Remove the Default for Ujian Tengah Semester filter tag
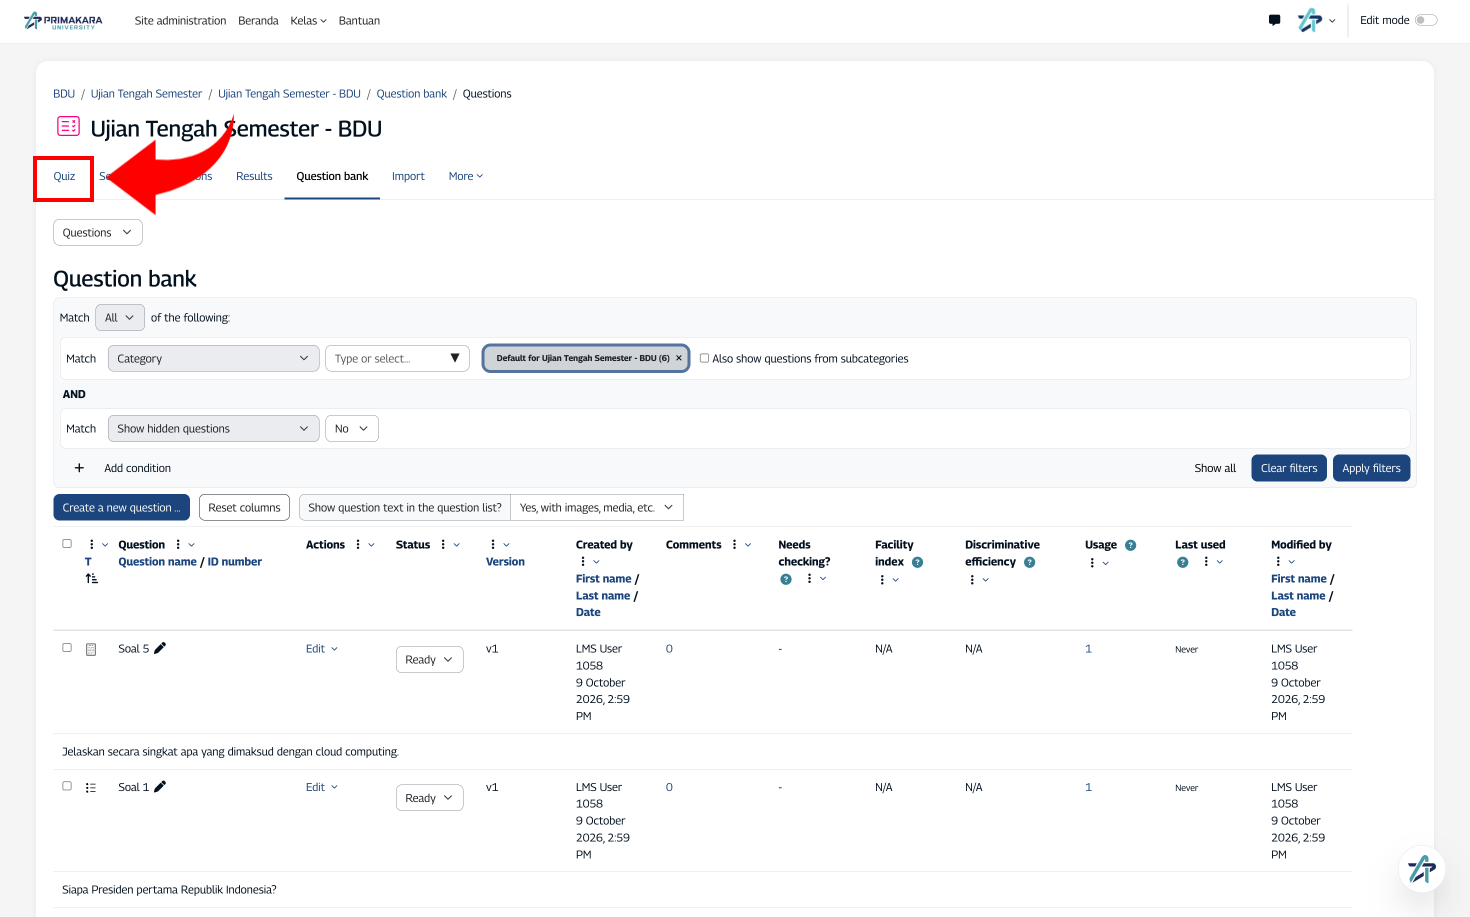1470x917 pixels. [678, 358]
